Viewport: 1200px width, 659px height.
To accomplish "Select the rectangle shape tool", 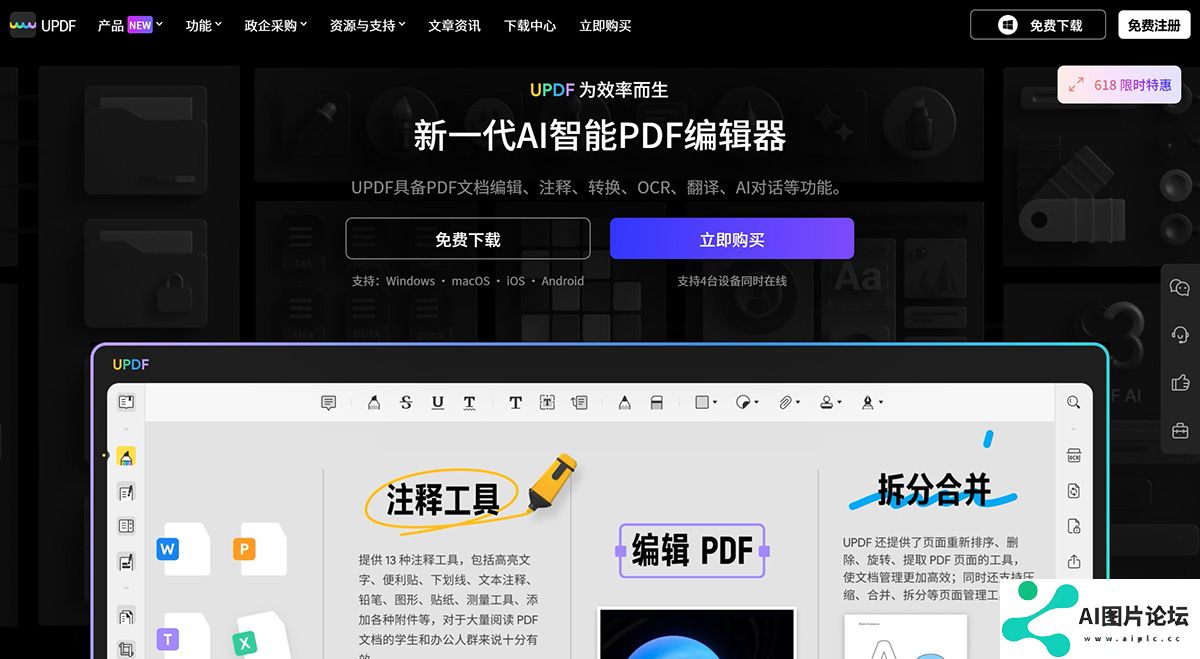I will [x=702, y=402].
